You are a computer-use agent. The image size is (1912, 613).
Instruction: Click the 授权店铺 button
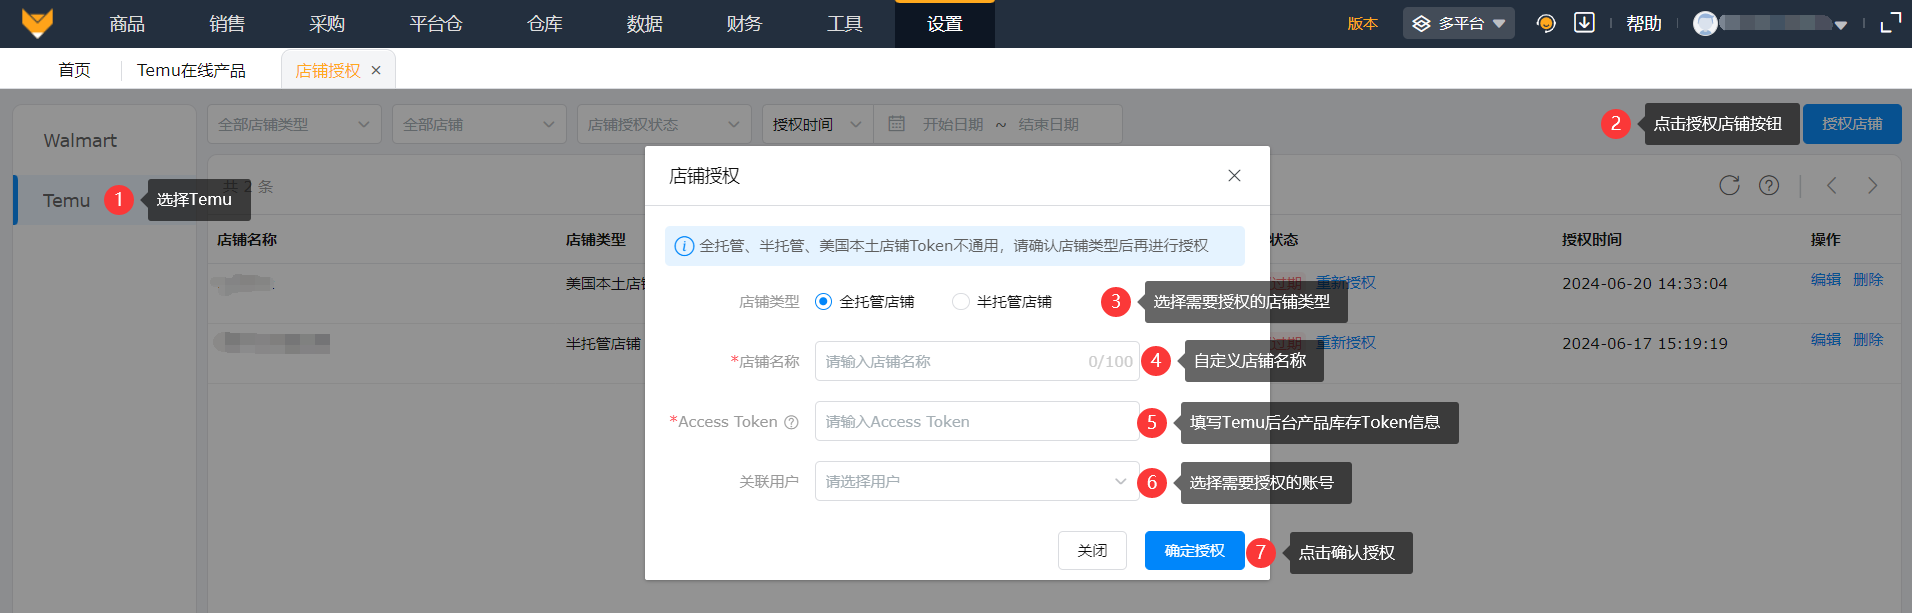pyautogui.click(x=1852, y=124)
